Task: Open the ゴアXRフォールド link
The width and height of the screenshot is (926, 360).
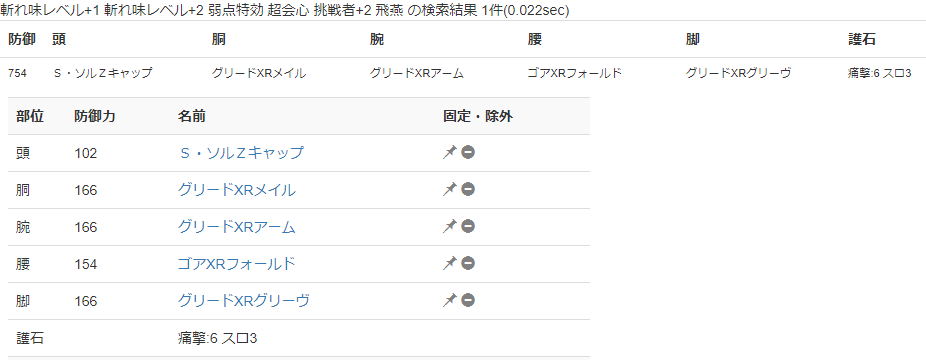Action: (x=236, y=264)
